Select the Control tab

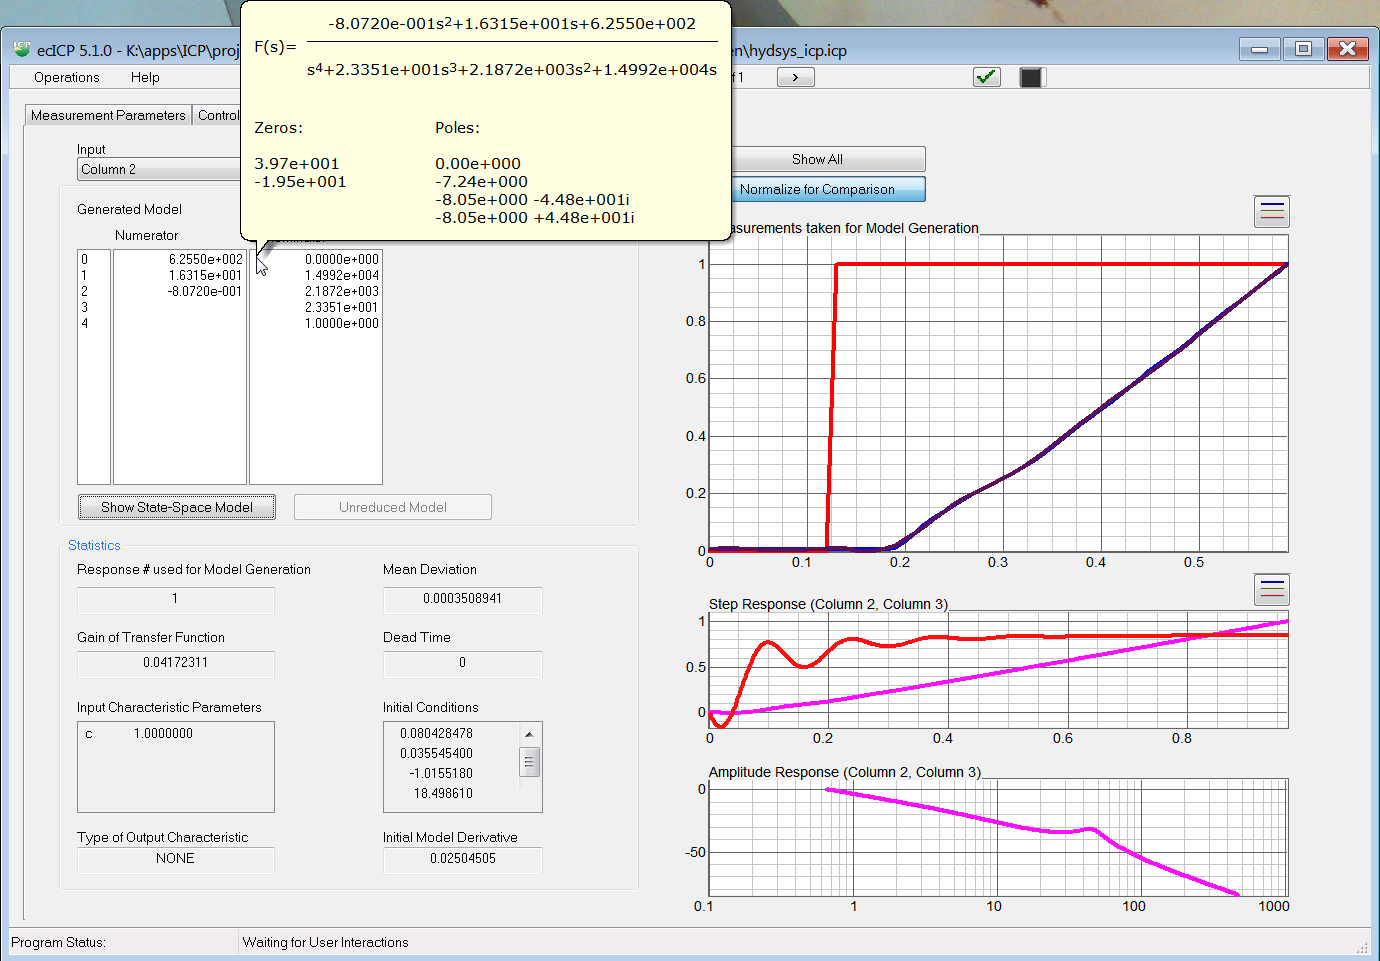point(218,115)
